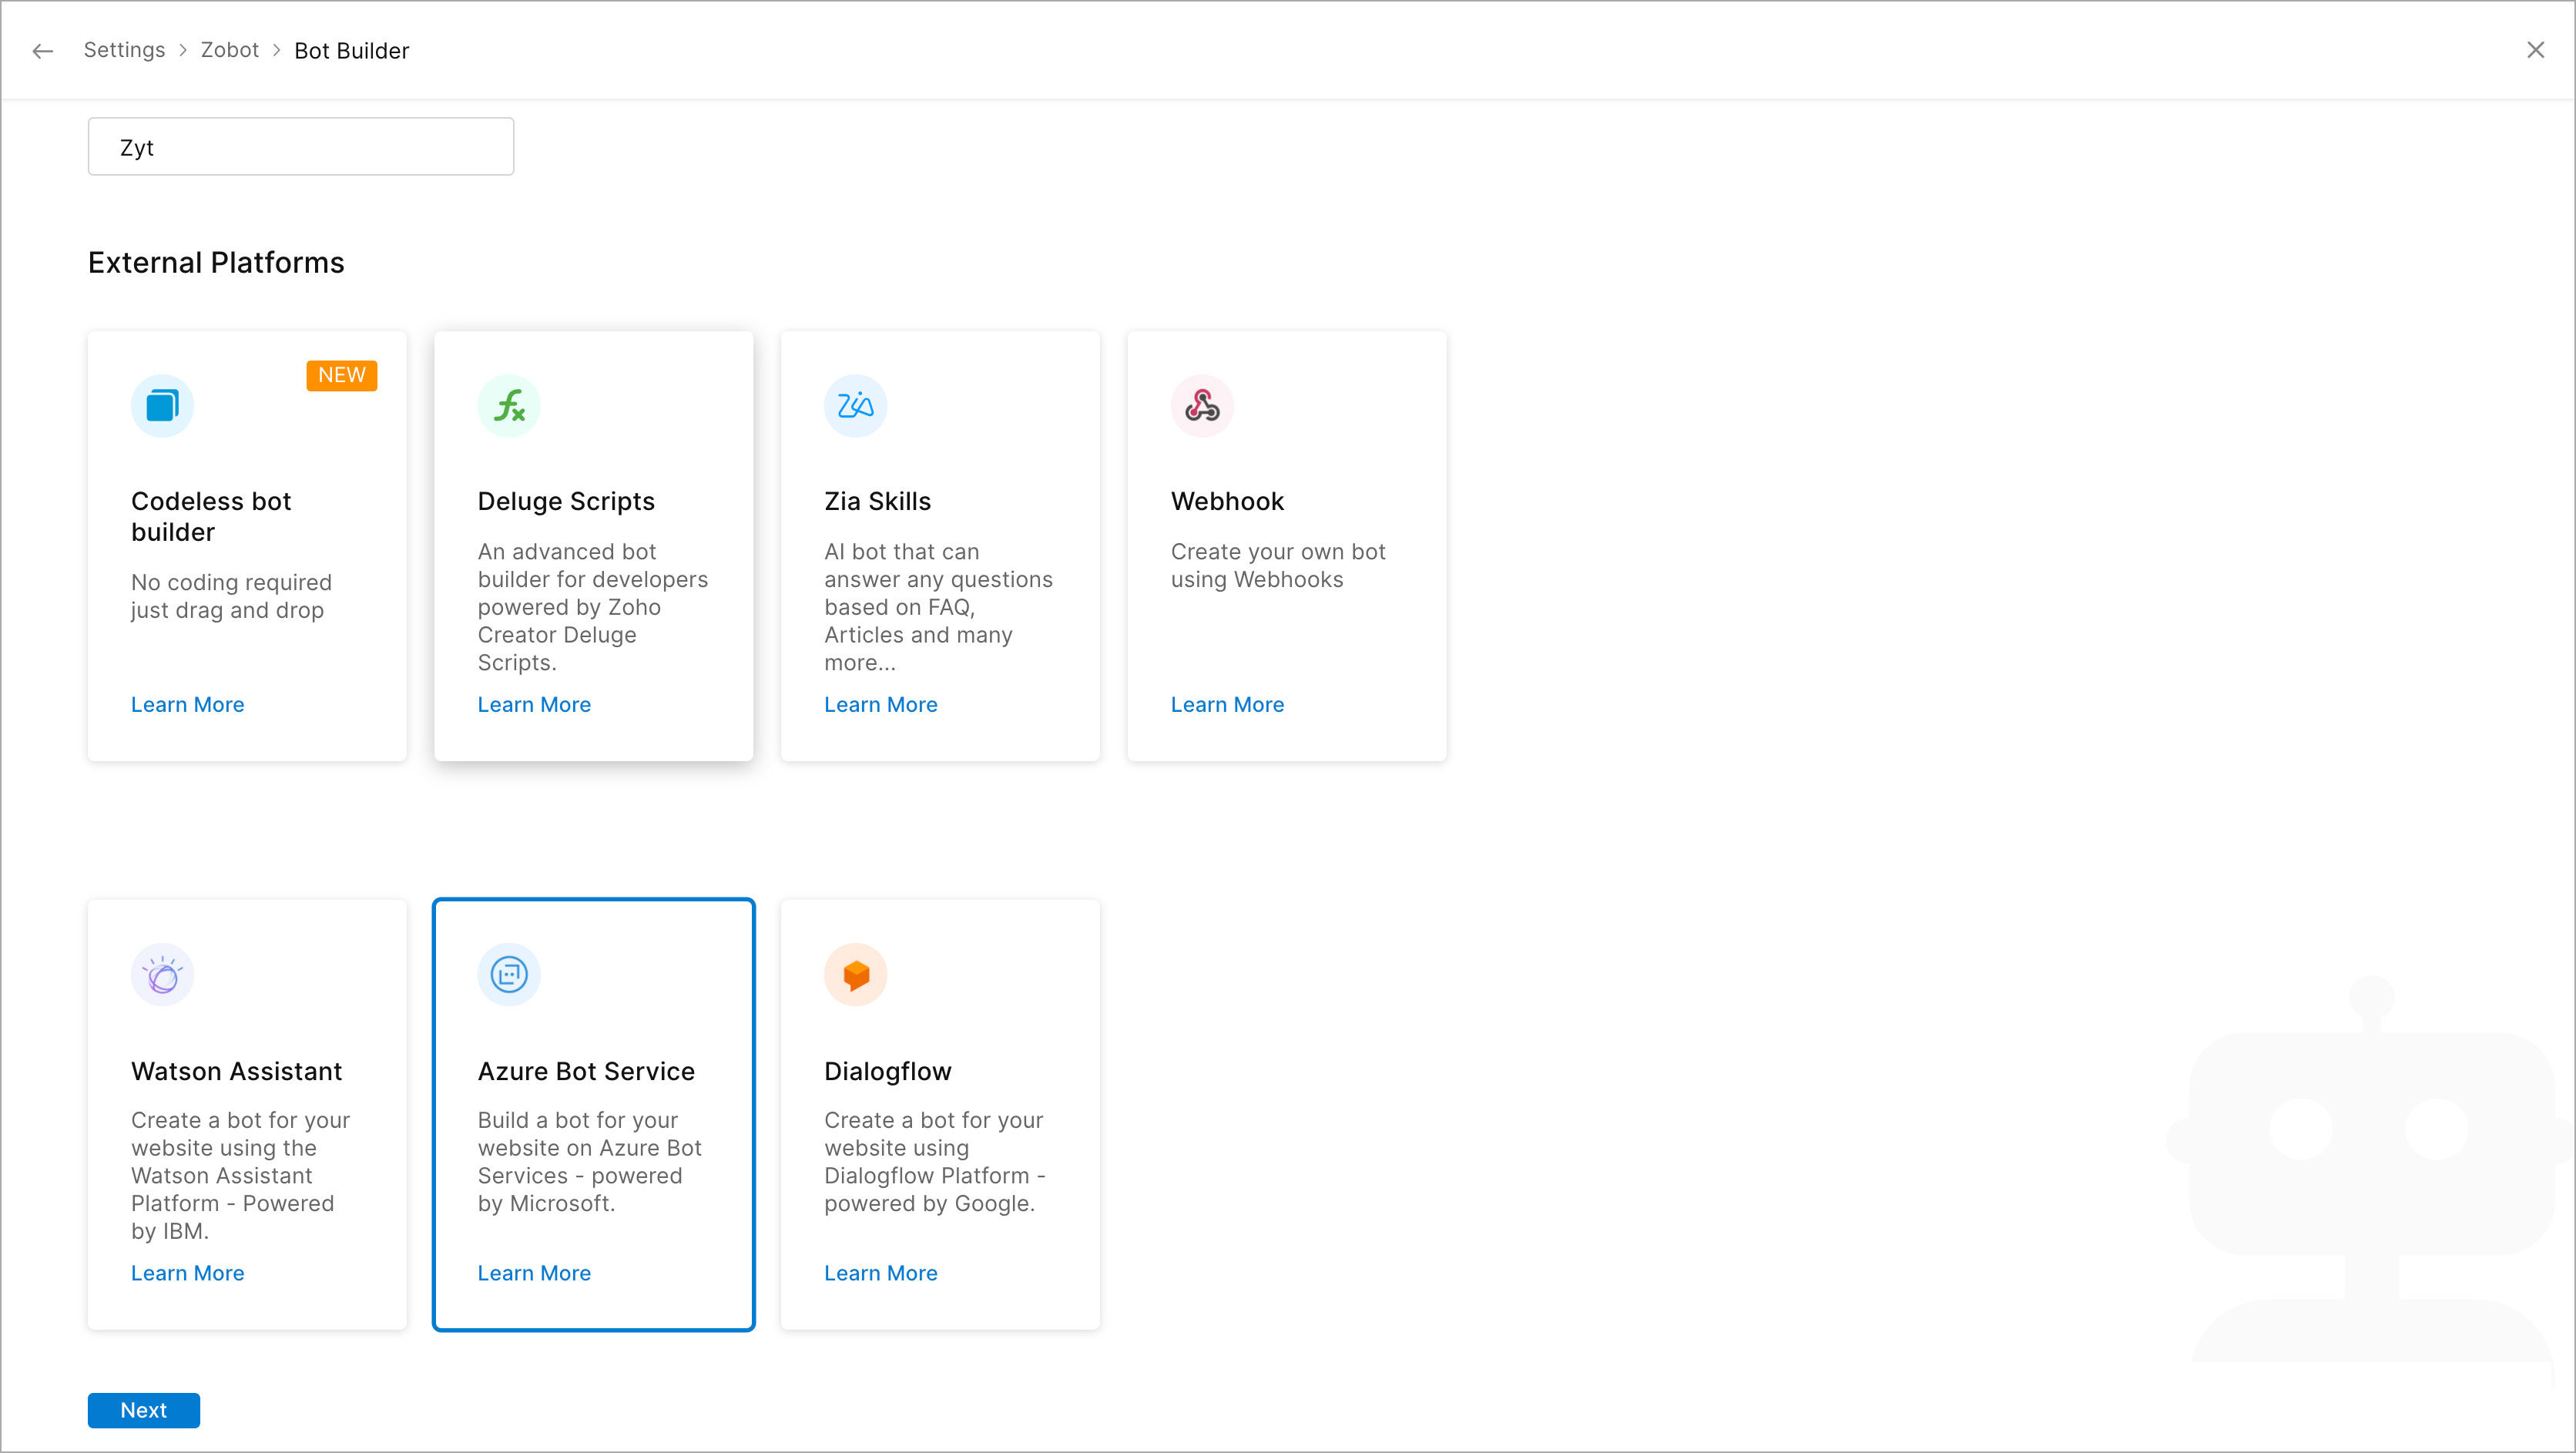Screen dimensions: 2576x1453
Task: Open Learn More for Watson Assistant
Action: 187,1273
